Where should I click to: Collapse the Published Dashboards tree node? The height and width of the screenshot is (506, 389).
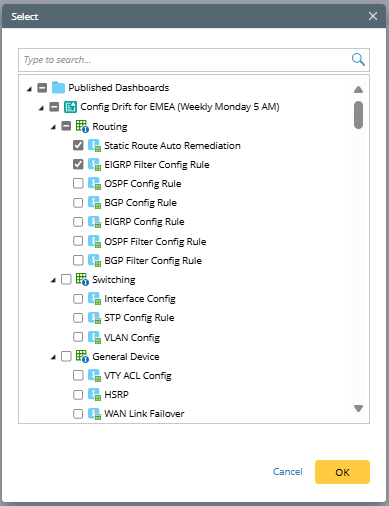coord(29,89)
